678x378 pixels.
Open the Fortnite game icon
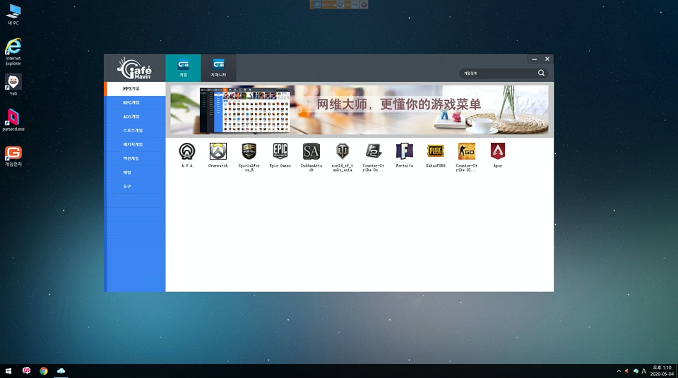coord(404,152)
